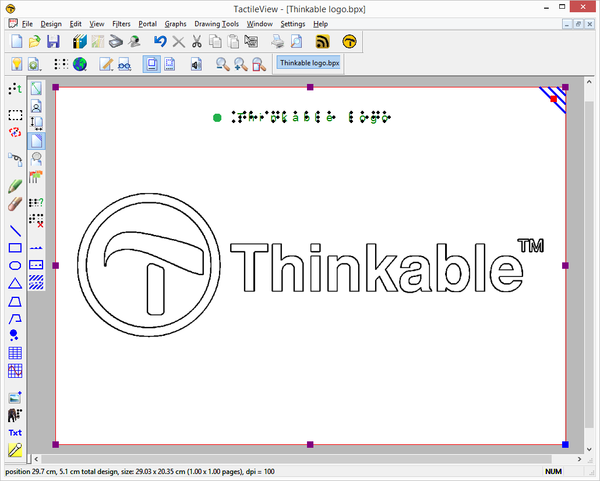Open the pencil edit dropdown icon
The image size is (600, 481).
click(106, 64)
